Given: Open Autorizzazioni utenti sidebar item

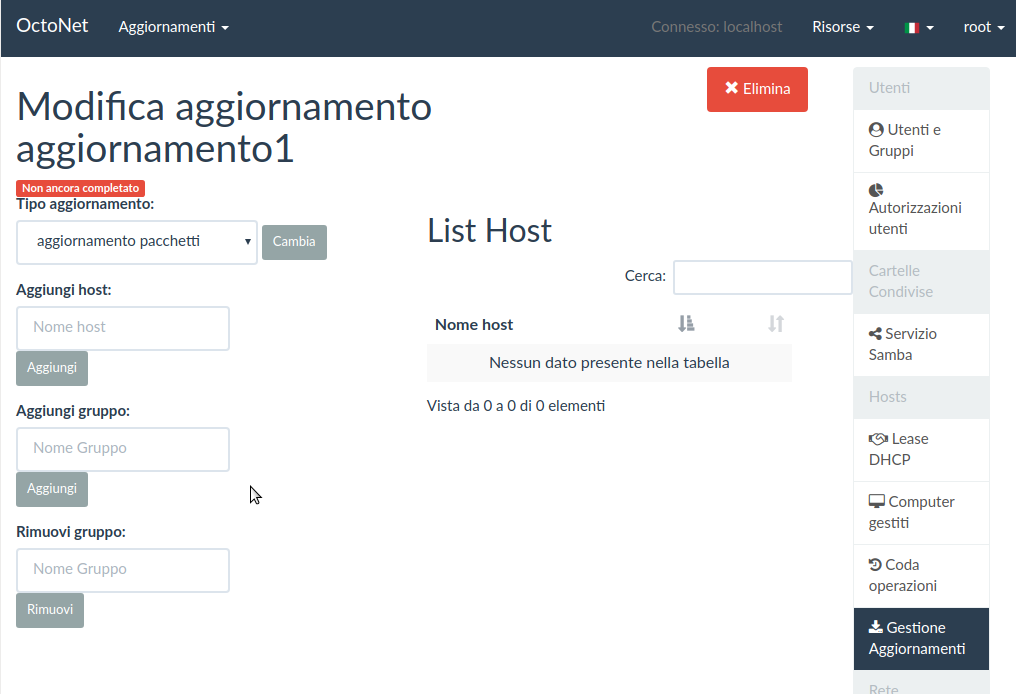Looking at the screenshot, I should click(x=921, y=211).
